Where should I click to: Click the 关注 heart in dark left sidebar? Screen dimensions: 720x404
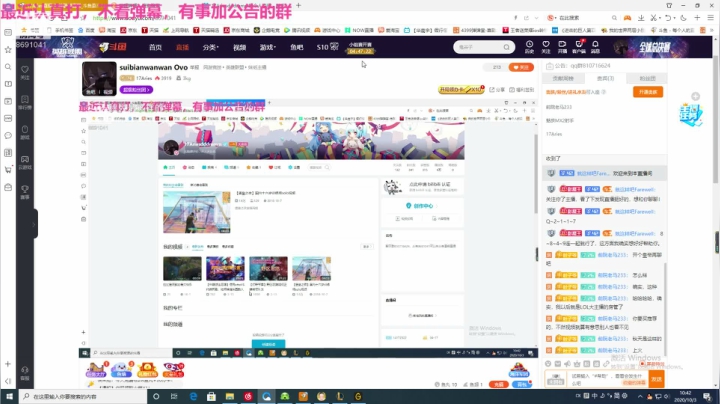coord(25,72)
